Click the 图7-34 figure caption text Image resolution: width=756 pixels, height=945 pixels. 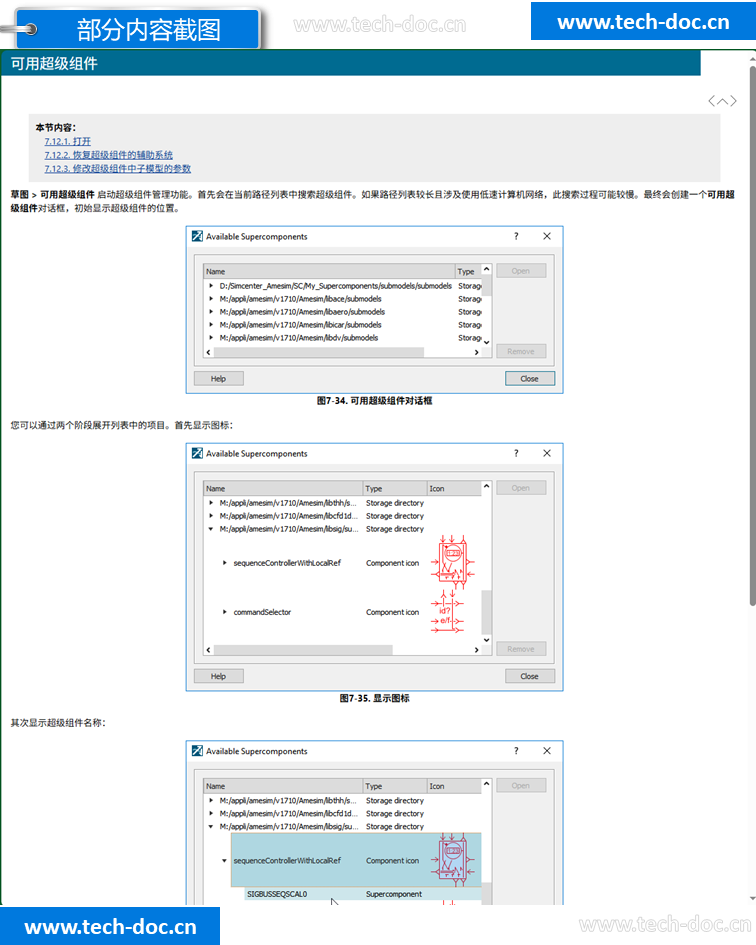tap(374, 401)
